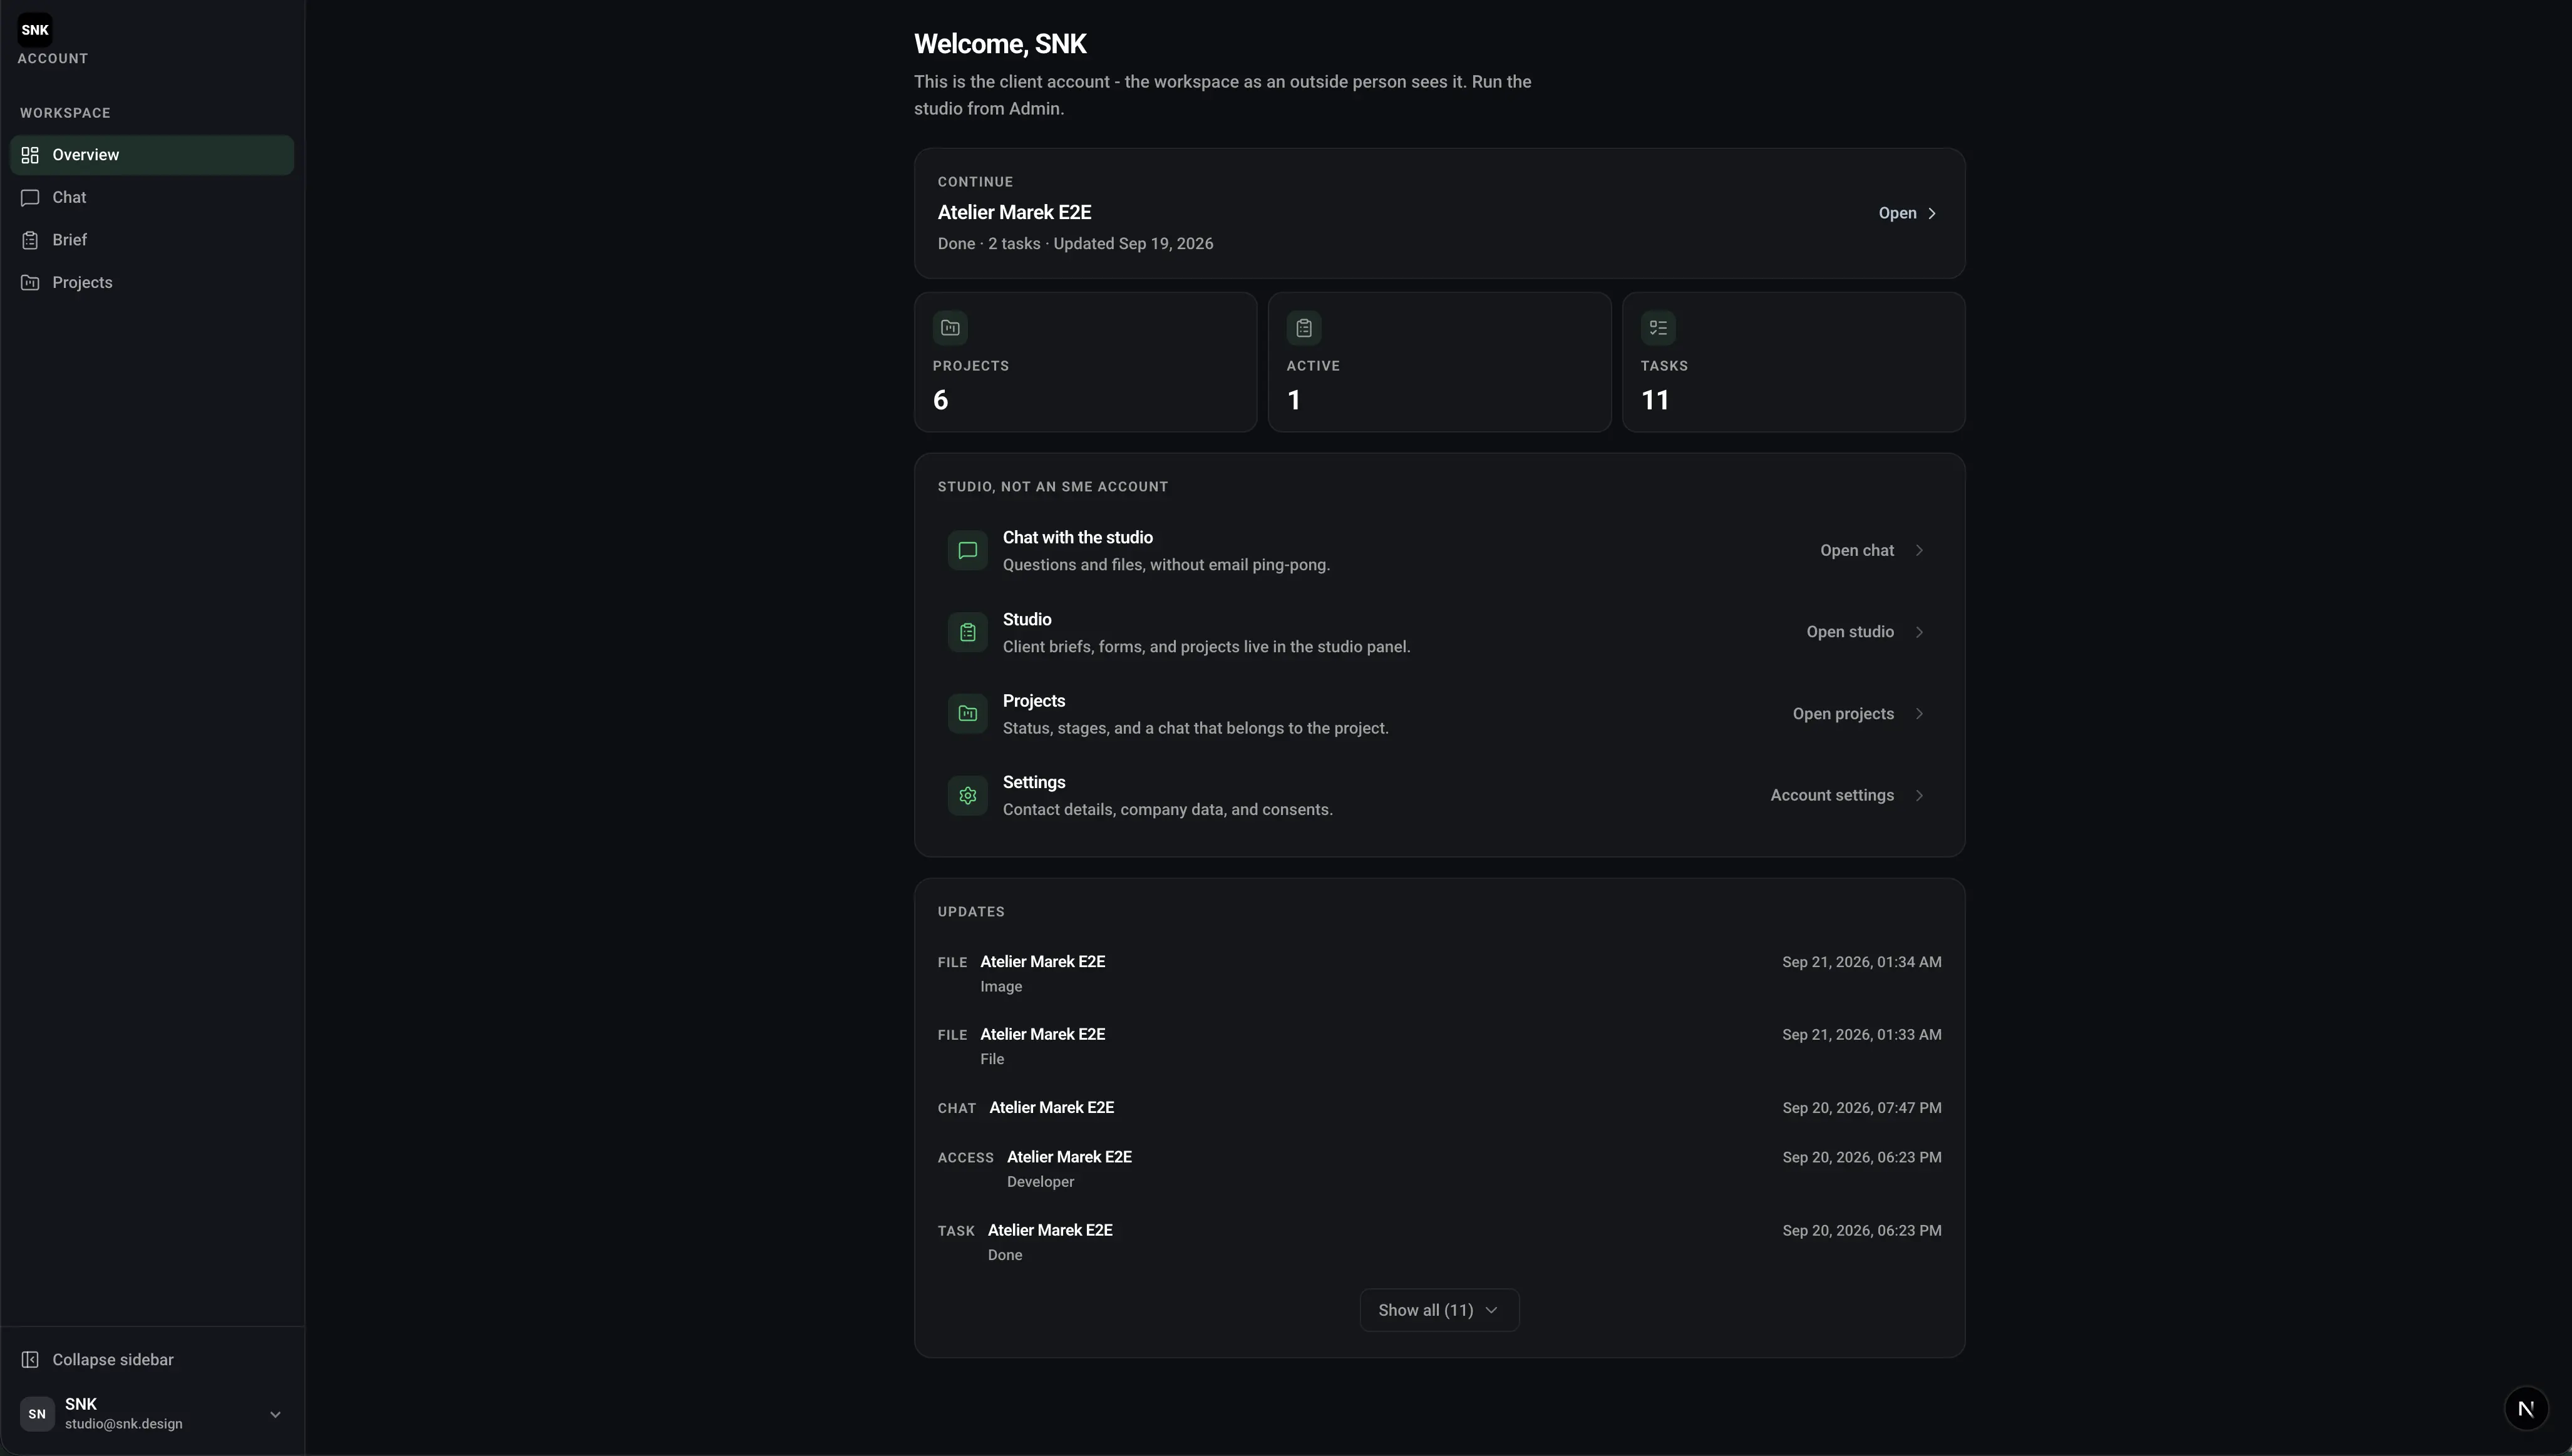Click the Projects heading in the studio panel
Screen dimensions: 2572x1456
coord(1033,701)
